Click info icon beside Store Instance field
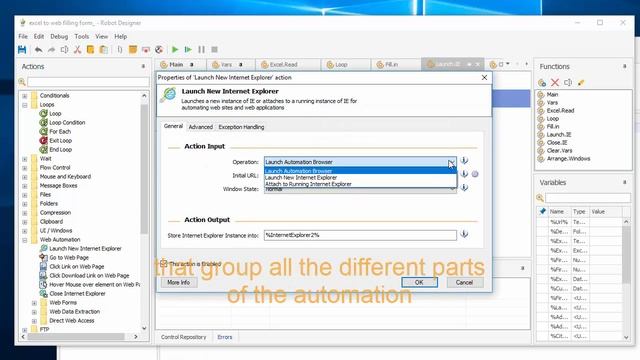 [x=464, y=234]
